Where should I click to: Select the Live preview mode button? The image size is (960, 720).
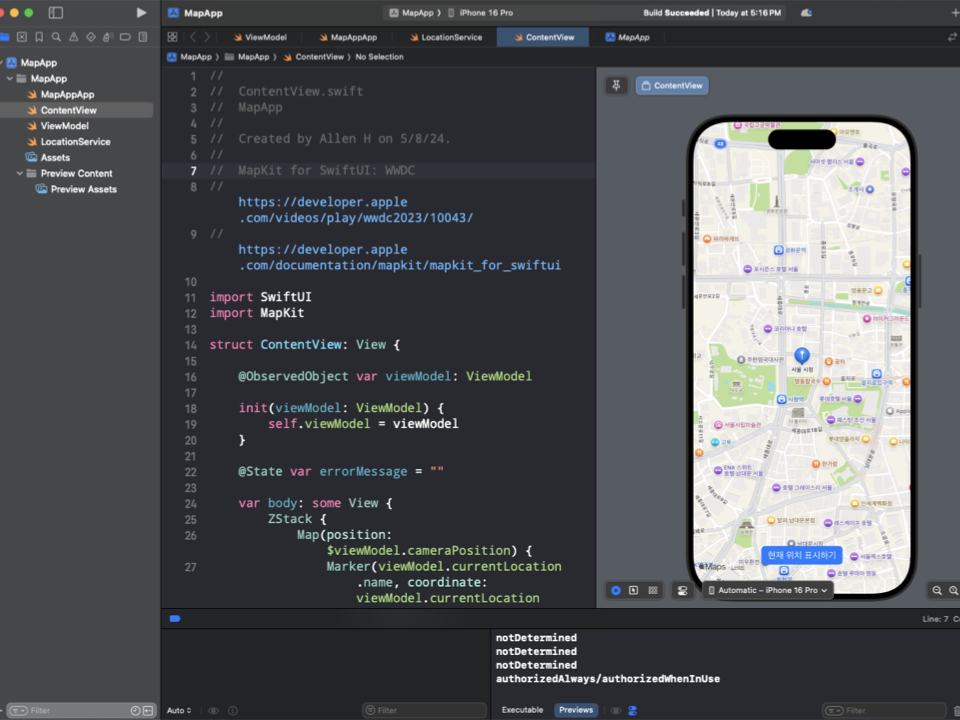[x=616, y=590]
